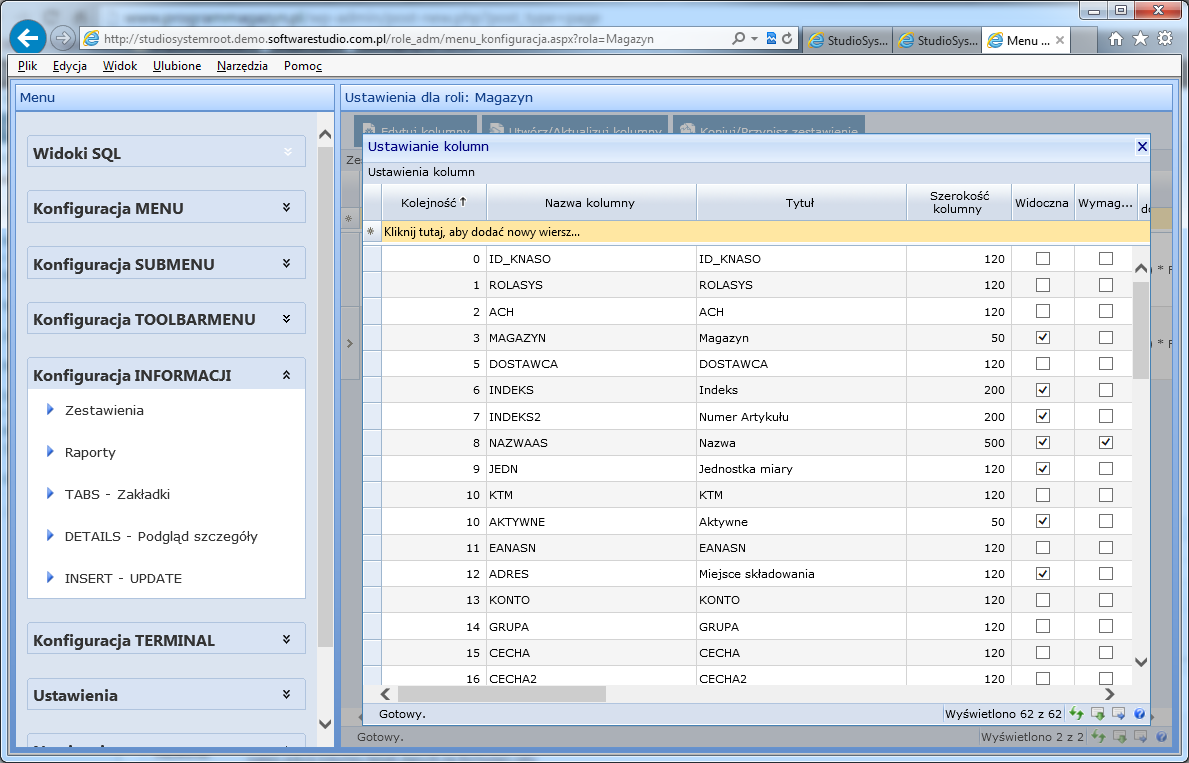Image resolution: width=1189 pixels, height=763 pixels.
Task: Click refresh arrows icon in dialog status bar
Action: (x=1076, y=713)
